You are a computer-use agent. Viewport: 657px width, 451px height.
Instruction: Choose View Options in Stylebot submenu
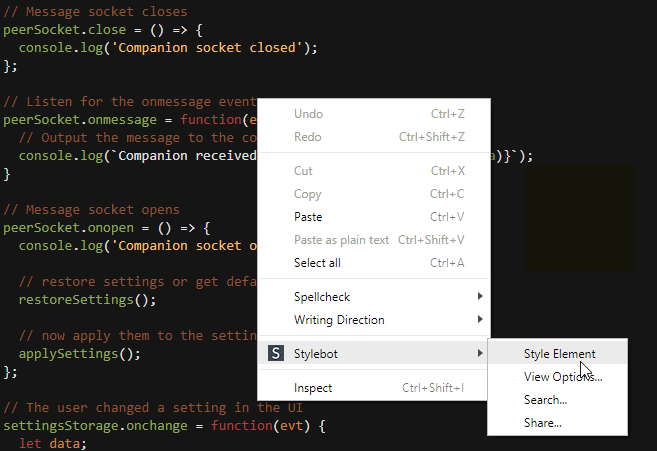[x=562, y=377]
